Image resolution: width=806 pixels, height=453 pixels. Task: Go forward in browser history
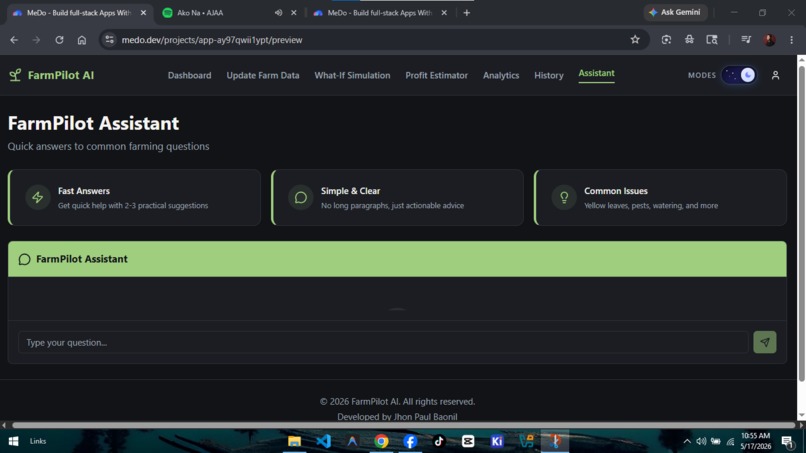coord(36,40)
